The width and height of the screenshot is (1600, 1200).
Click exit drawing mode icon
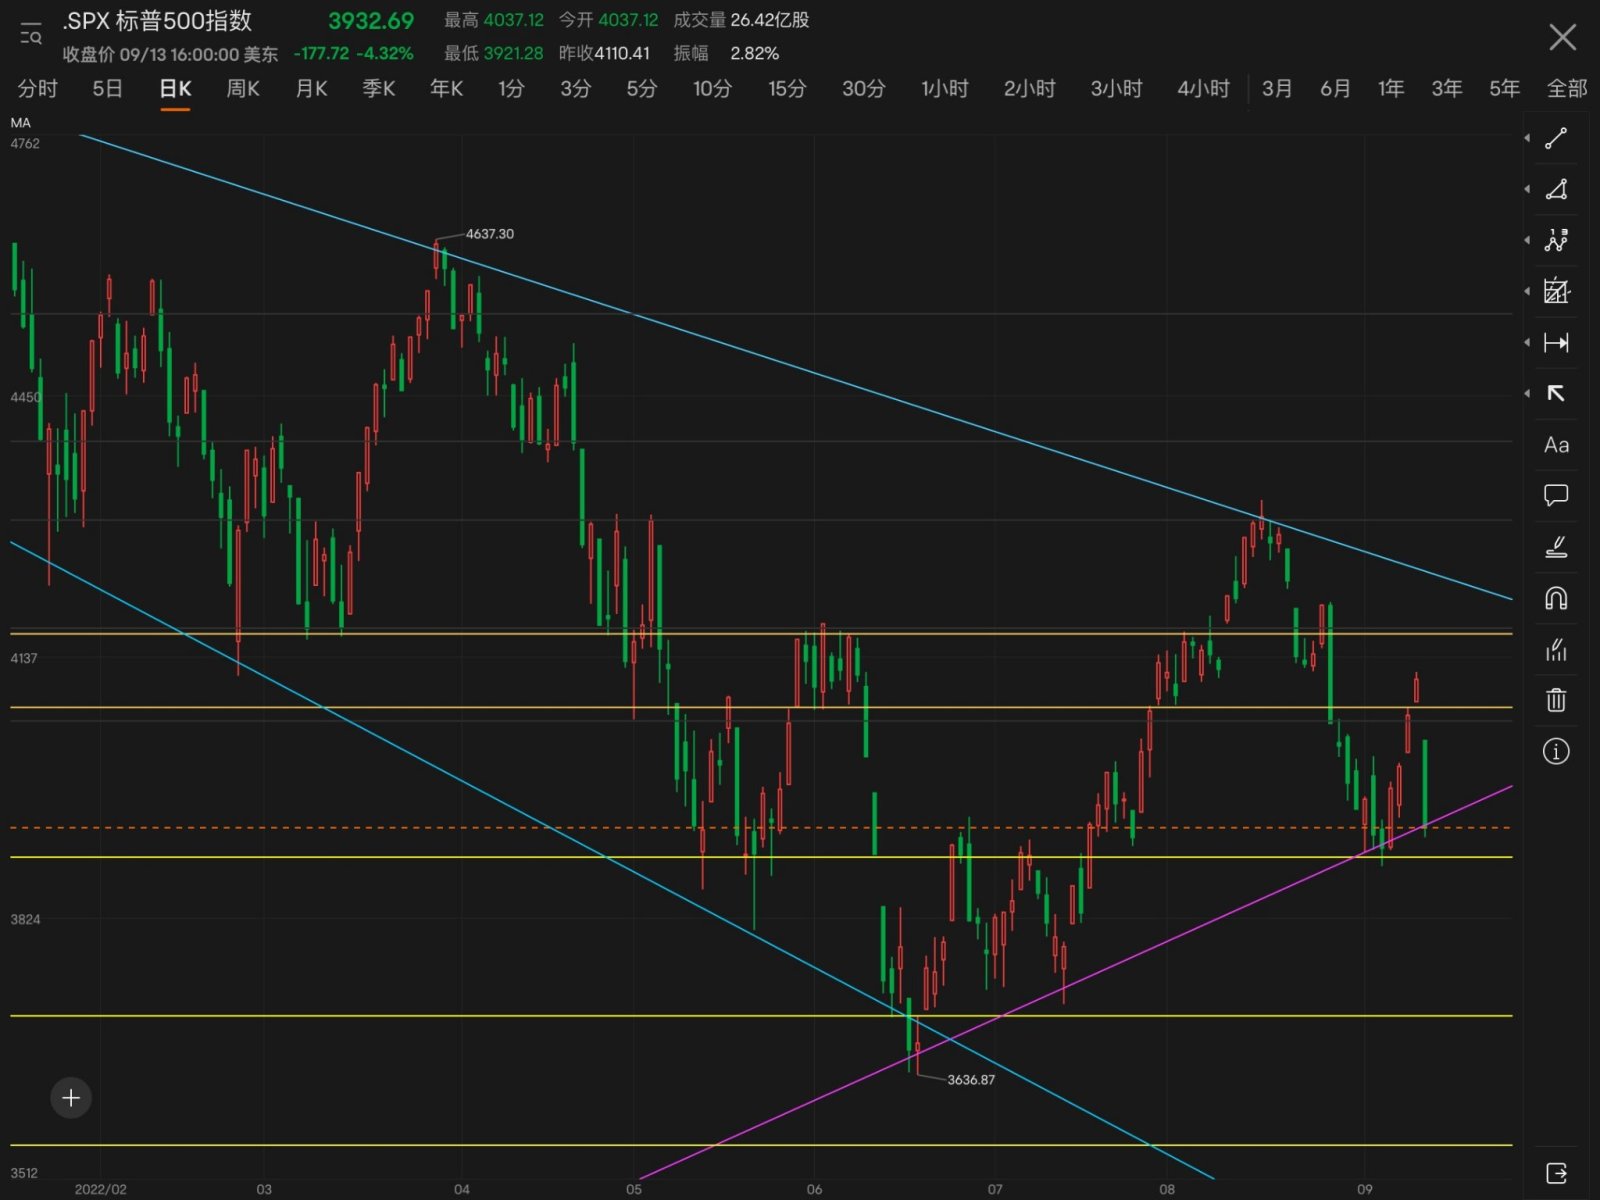coord(1556,1173)
